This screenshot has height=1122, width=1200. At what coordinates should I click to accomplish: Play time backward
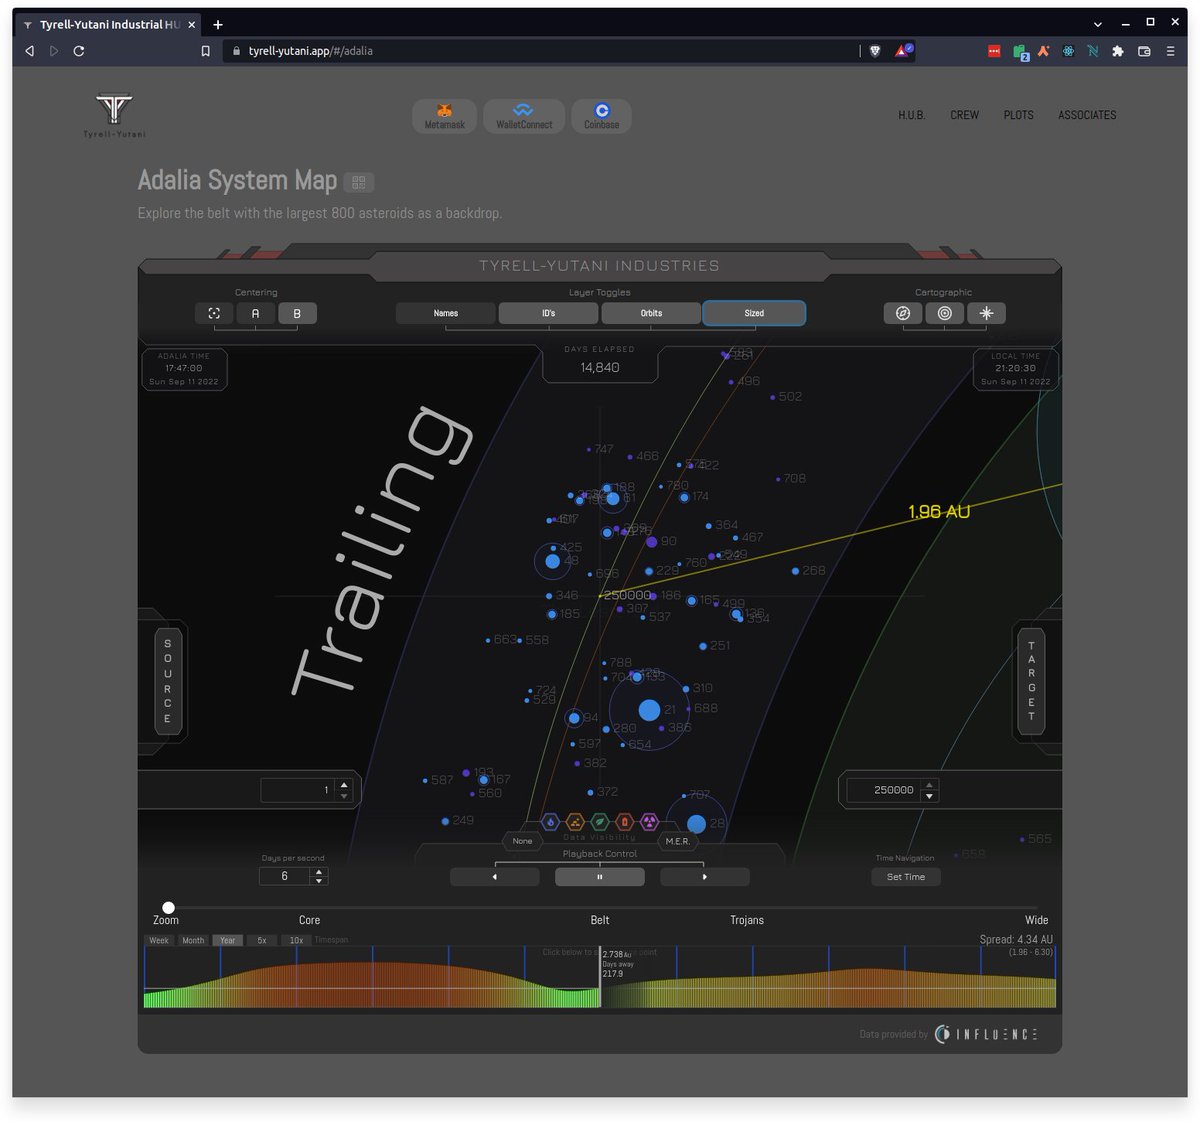click(495, 877)
